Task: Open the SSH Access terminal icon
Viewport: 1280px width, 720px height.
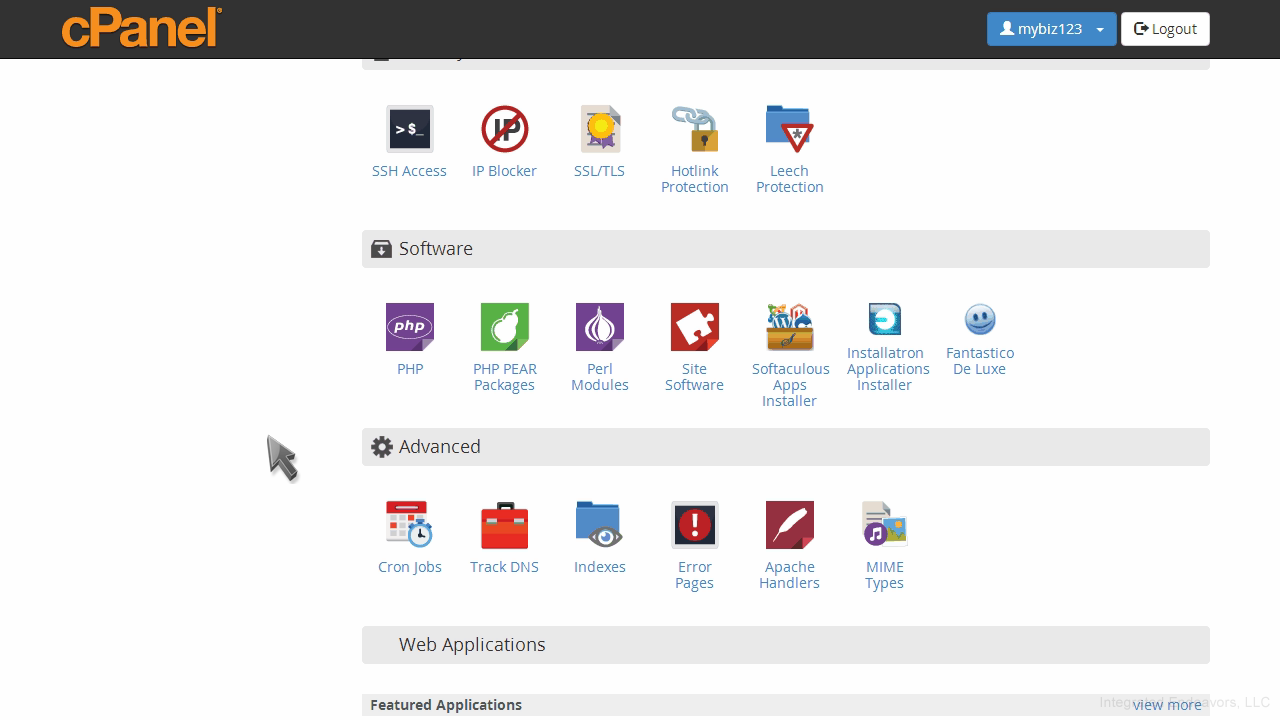Action: click(409, 129)
